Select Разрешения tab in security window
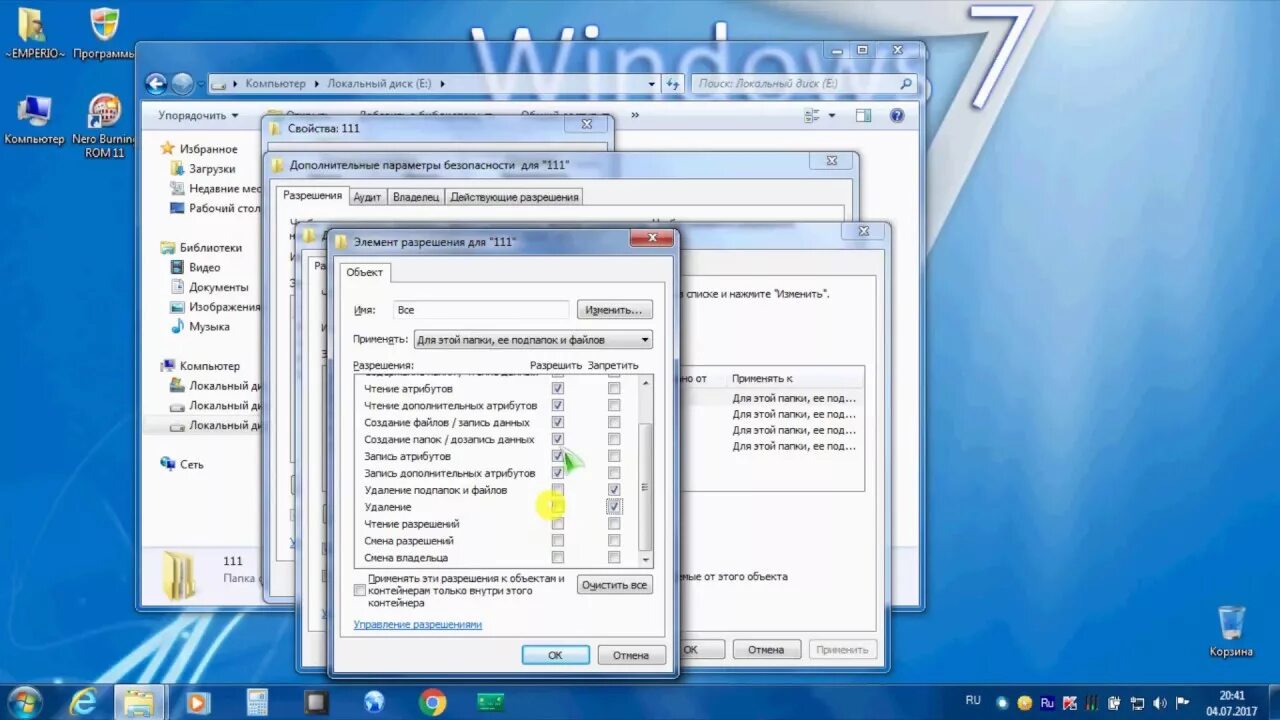Viewport: 1280px width, 720px height. (x=312, y=196)
